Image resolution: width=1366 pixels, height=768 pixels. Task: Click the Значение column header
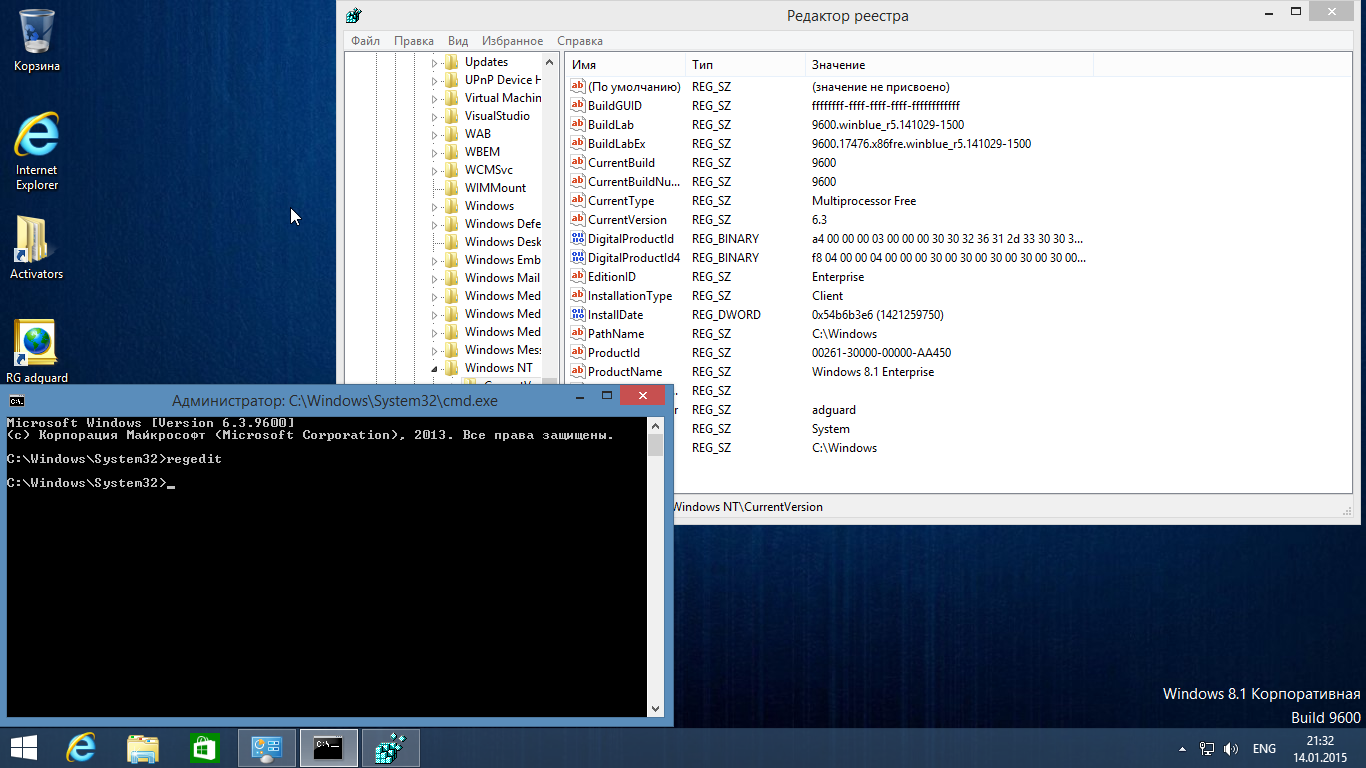click(949, 65)
